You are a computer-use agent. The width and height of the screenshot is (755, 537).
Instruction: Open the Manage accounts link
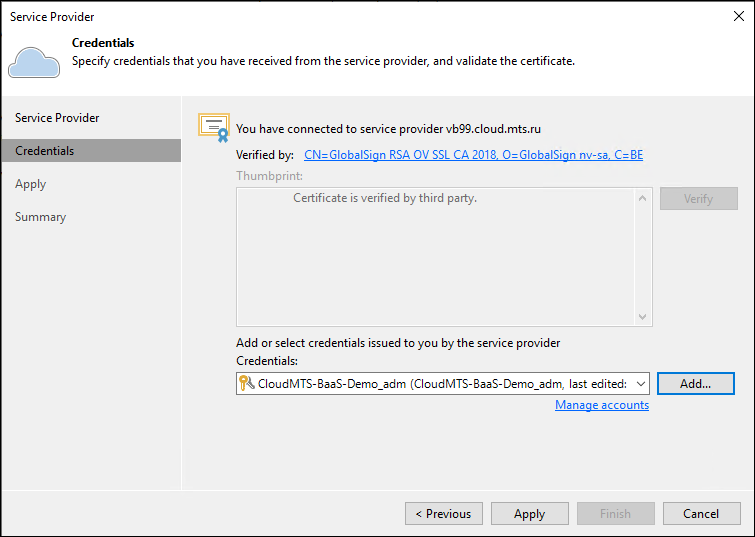(x=602, y=405)
